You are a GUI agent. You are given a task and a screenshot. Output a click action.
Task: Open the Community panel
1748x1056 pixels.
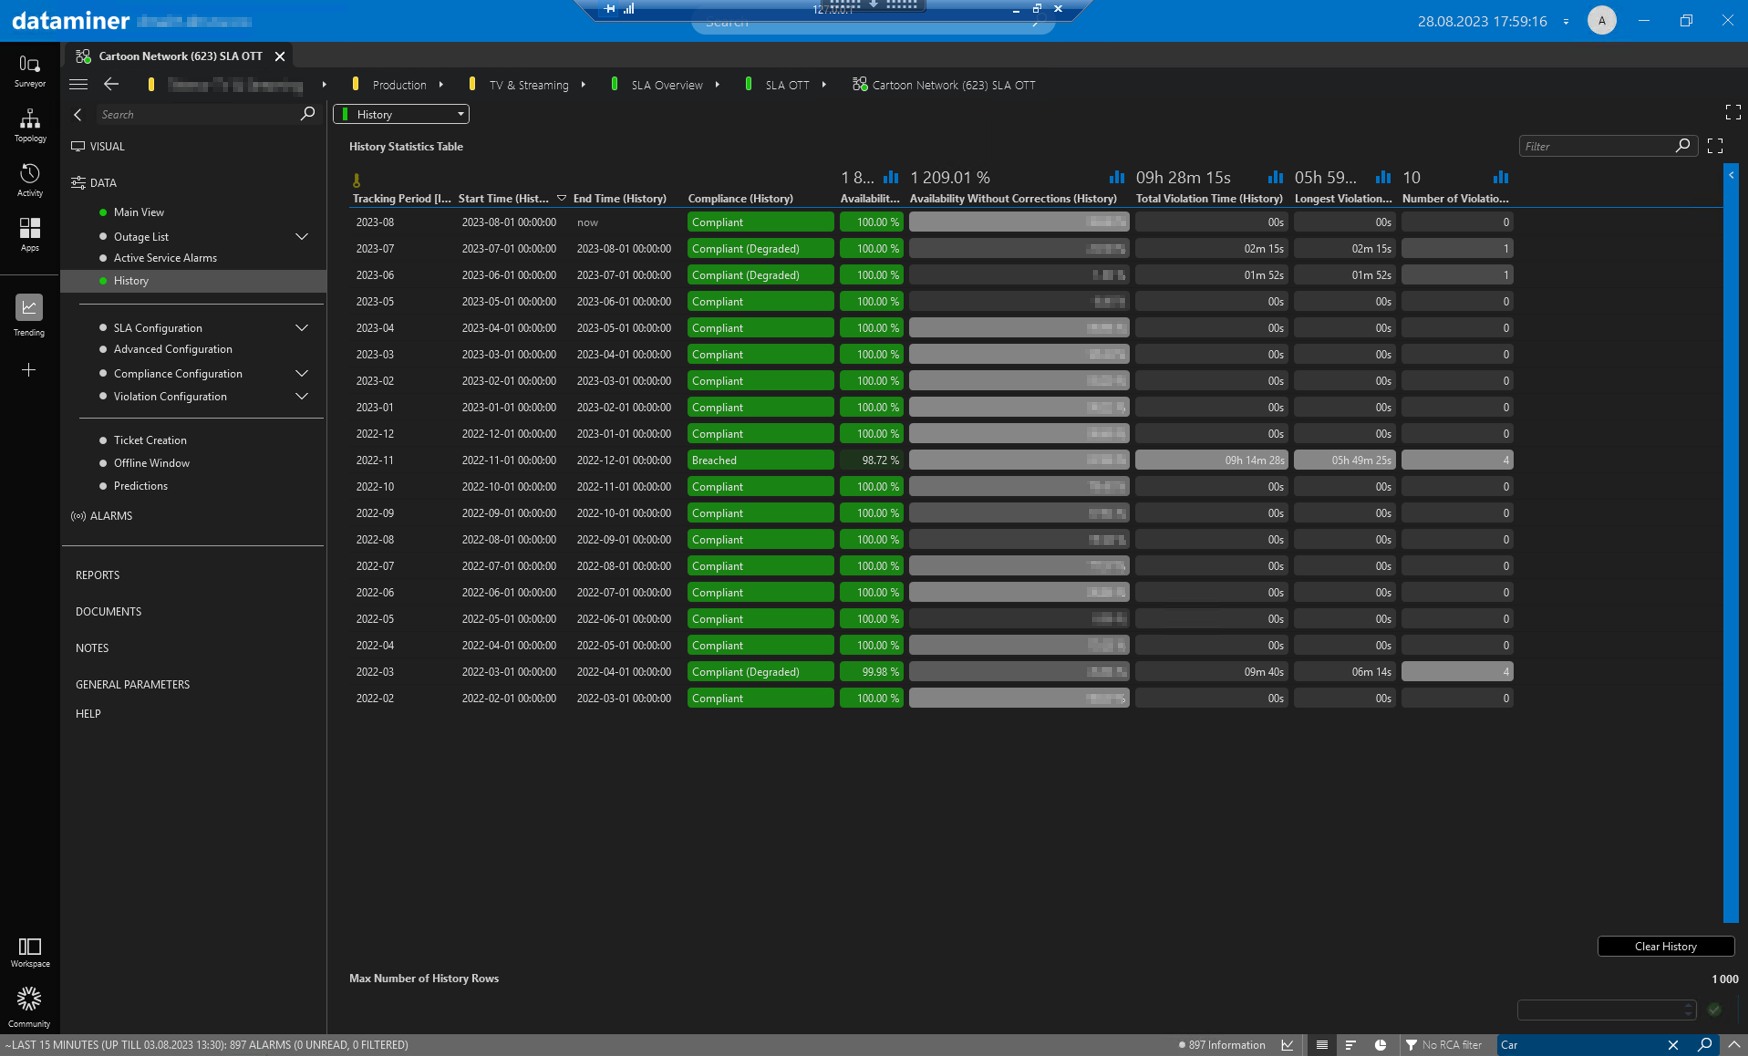coord(29,1006)
